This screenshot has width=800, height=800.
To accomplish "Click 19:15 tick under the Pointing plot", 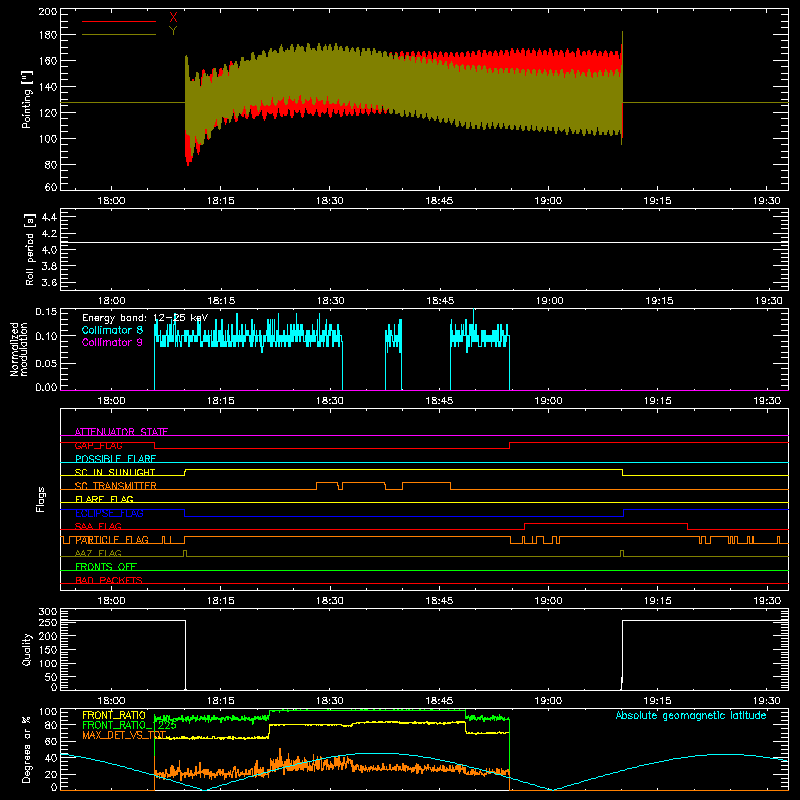I will click(658, 201).
